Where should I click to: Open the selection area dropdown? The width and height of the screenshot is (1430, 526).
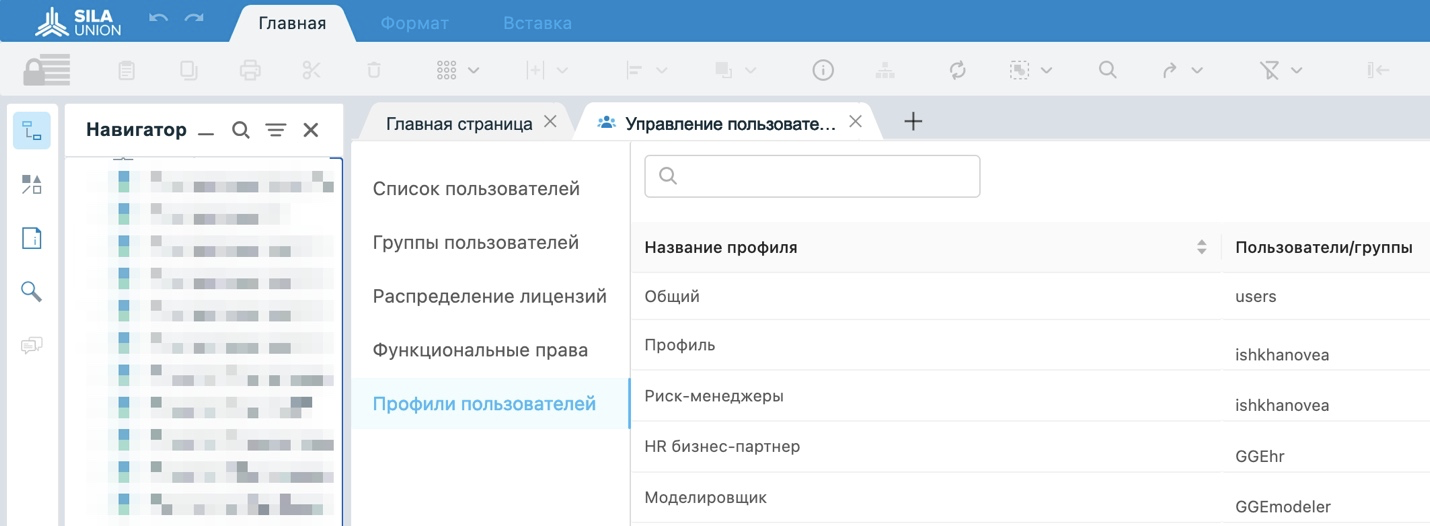point(1030,70)
